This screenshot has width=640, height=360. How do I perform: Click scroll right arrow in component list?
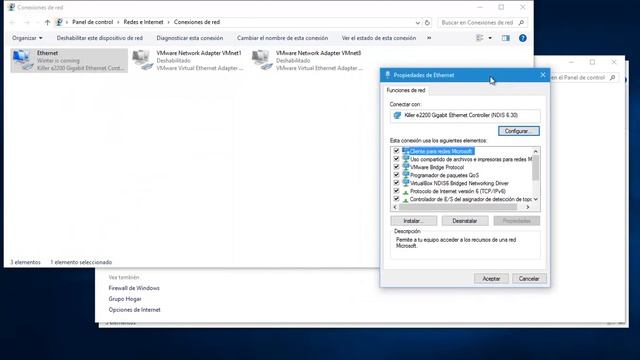[x=528, y=207]
